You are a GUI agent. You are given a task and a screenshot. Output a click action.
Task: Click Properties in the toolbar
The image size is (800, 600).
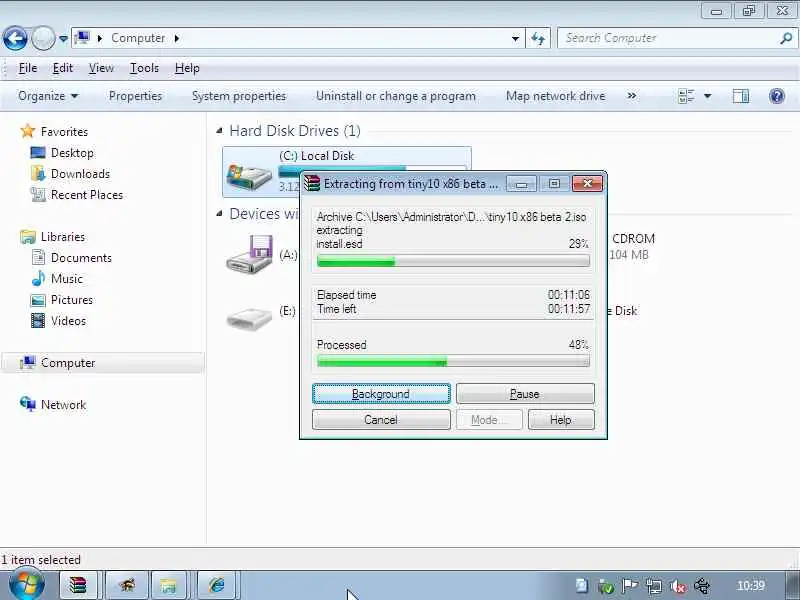tap(135, 96)
